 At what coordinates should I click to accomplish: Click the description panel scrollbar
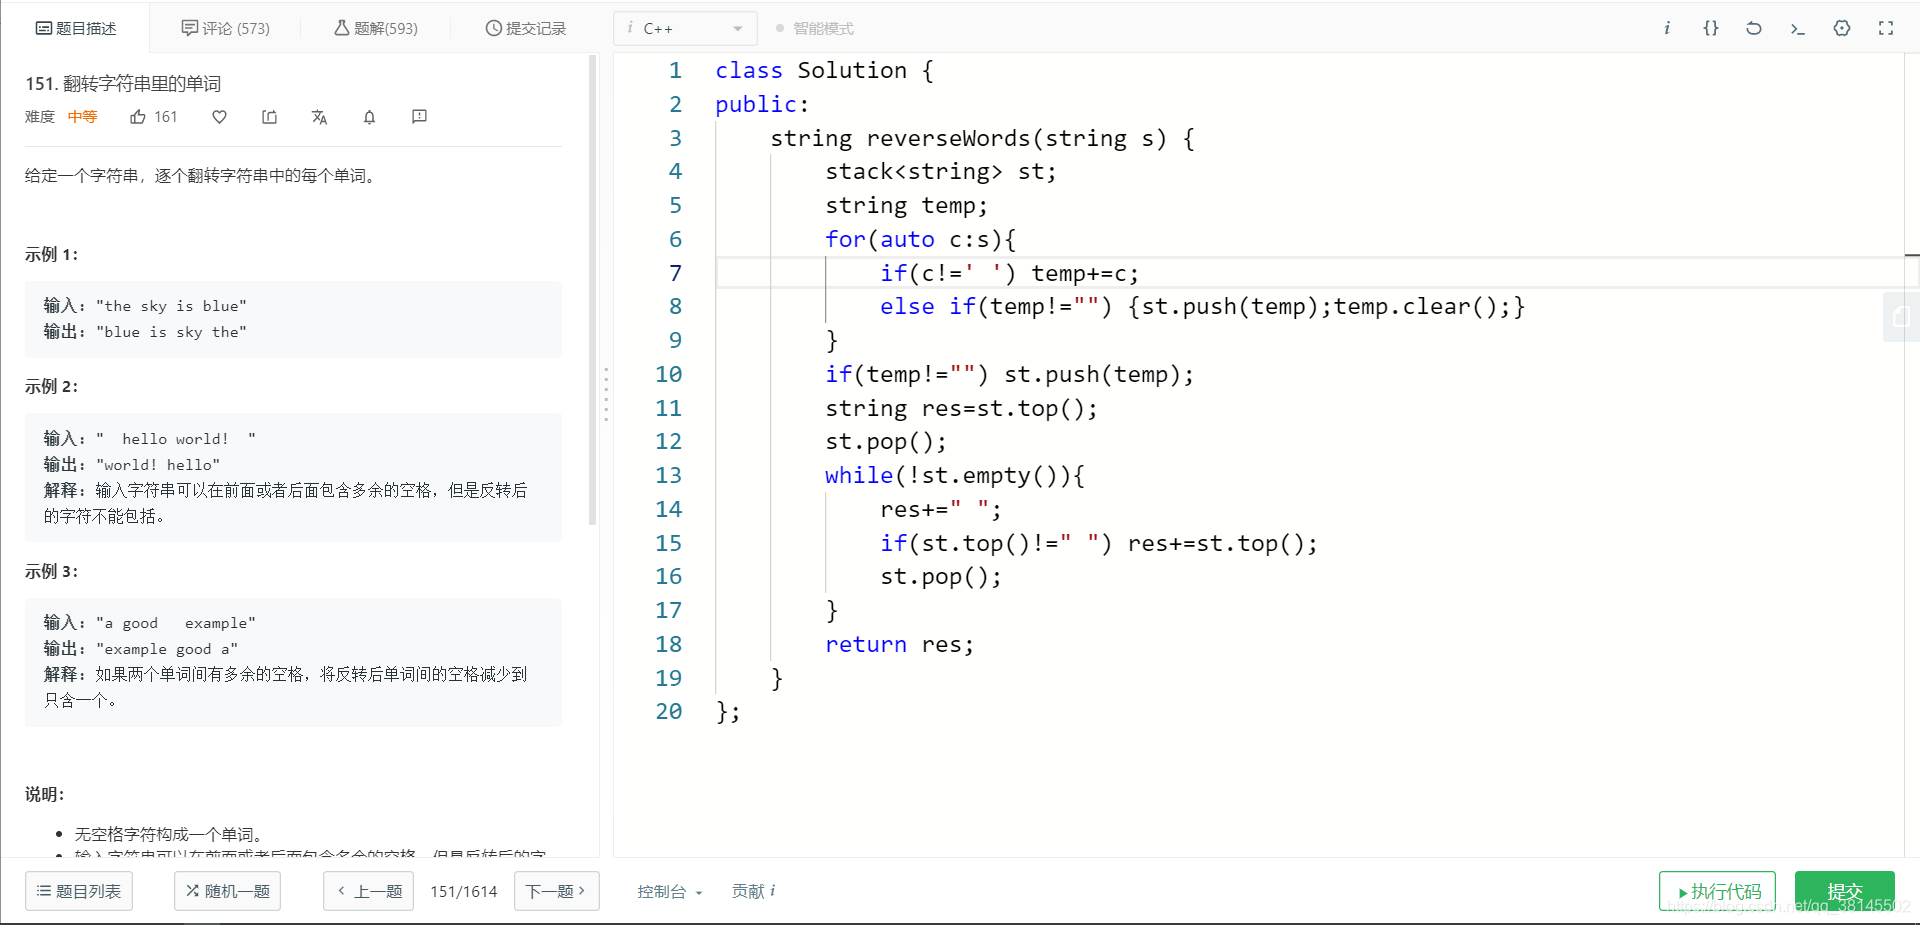(x=592, y=290)
